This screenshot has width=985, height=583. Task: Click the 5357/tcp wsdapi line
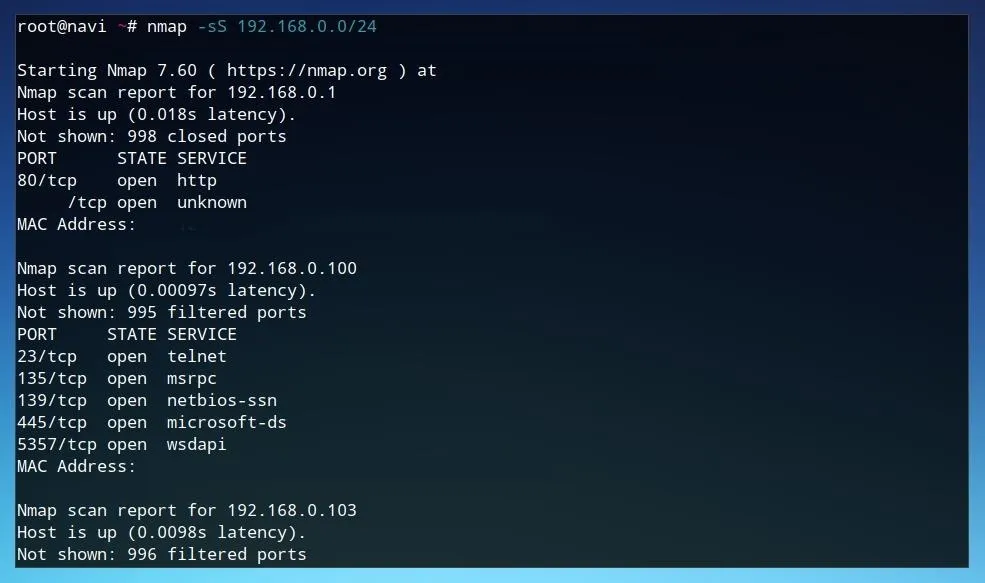(x=122, y=445)
